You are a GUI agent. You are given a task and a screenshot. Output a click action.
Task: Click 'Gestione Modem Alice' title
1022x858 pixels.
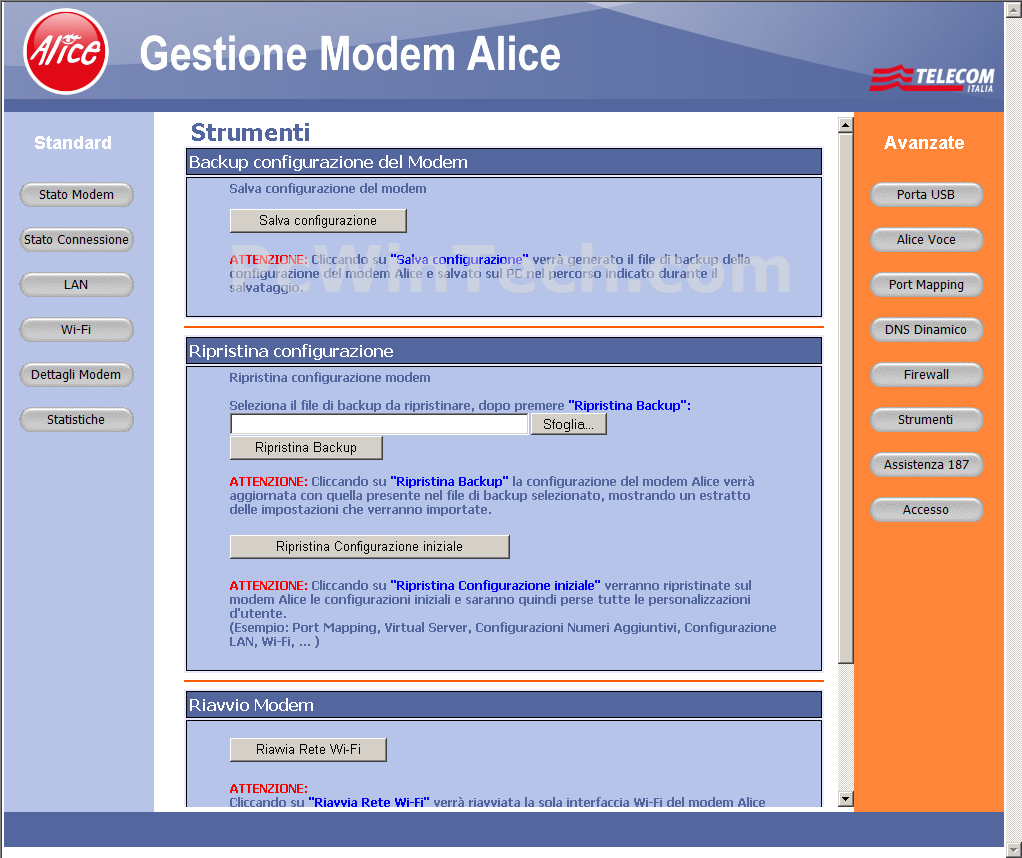point(350,53)
